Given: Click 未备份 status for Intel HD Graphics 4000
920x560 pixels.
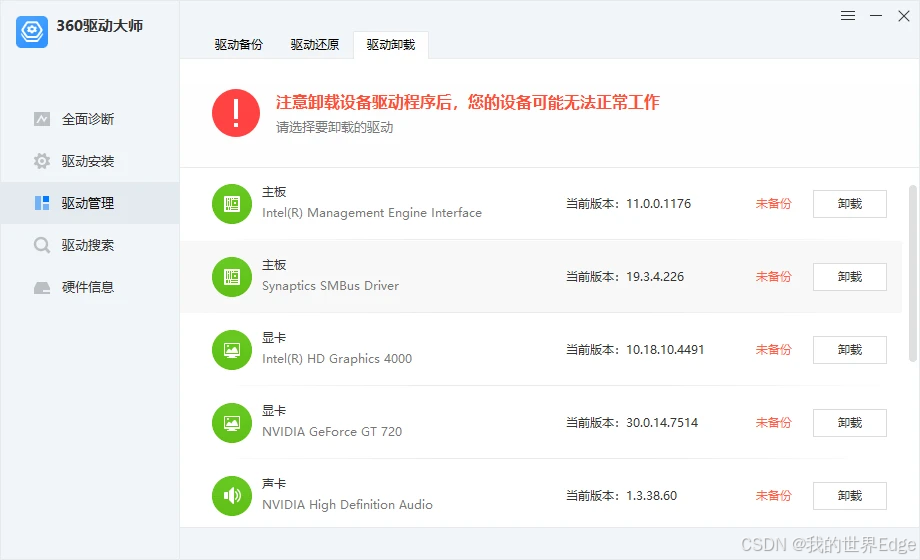Looking at the screenshot, I should pyautogui.click(x=773, y=350).
